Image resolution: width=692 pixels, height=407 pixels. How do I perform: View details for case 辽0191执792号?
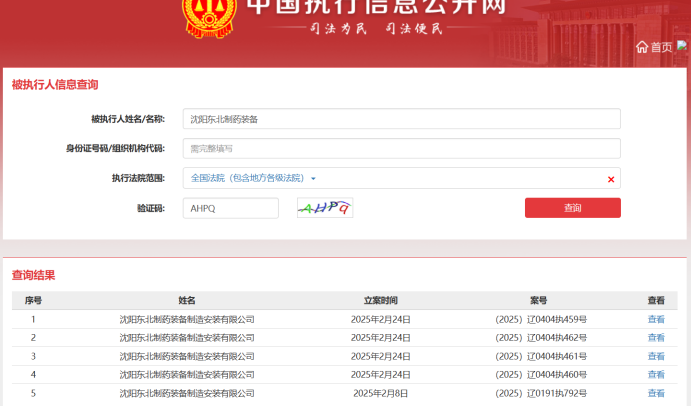[656, 393]
